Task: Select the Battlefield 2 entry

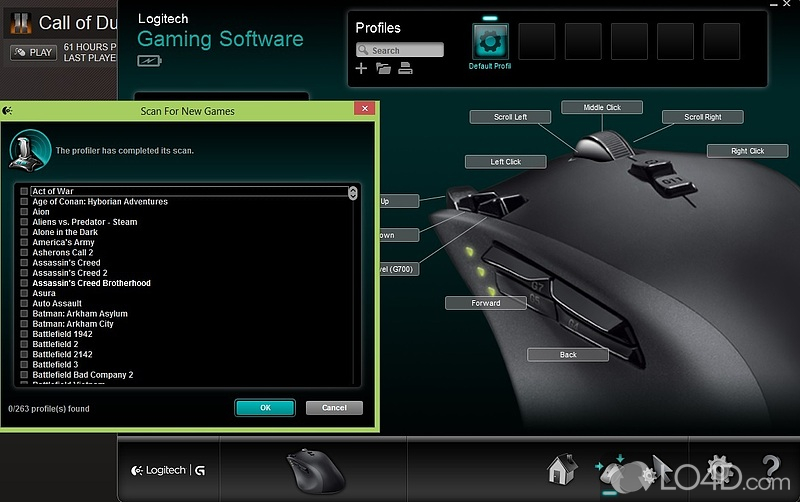Action: (x=55, y=344)
